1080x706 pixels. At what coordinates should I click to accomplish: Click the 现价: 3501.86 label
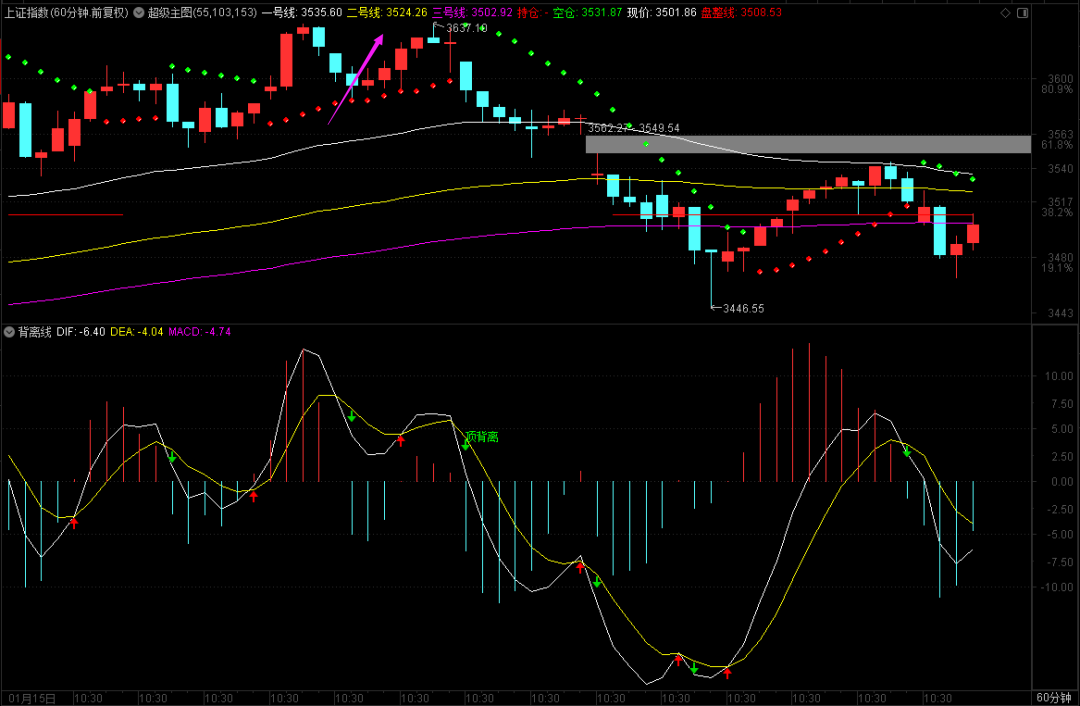661,12
